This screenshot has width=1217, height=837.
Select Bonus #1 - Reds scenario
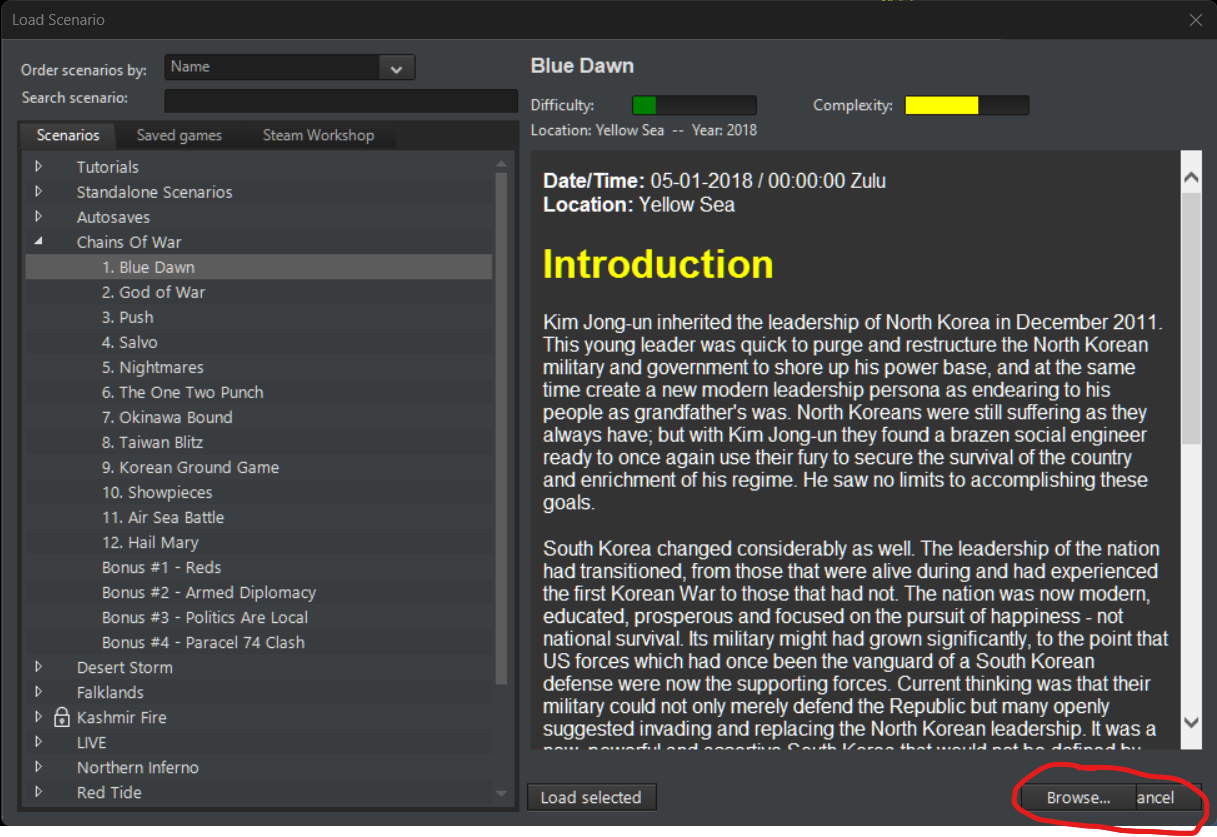[258, 567]
